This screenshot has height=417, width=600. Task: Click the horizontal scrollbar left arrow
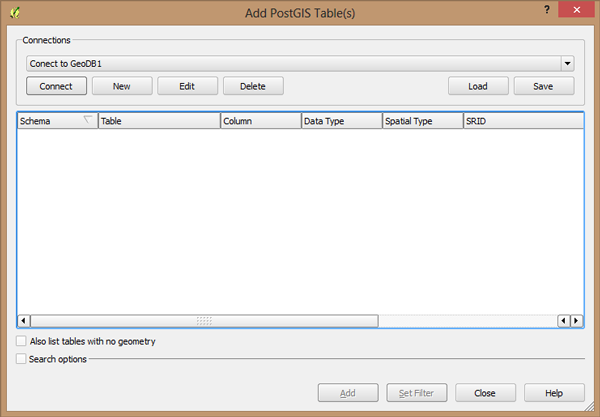24,321
